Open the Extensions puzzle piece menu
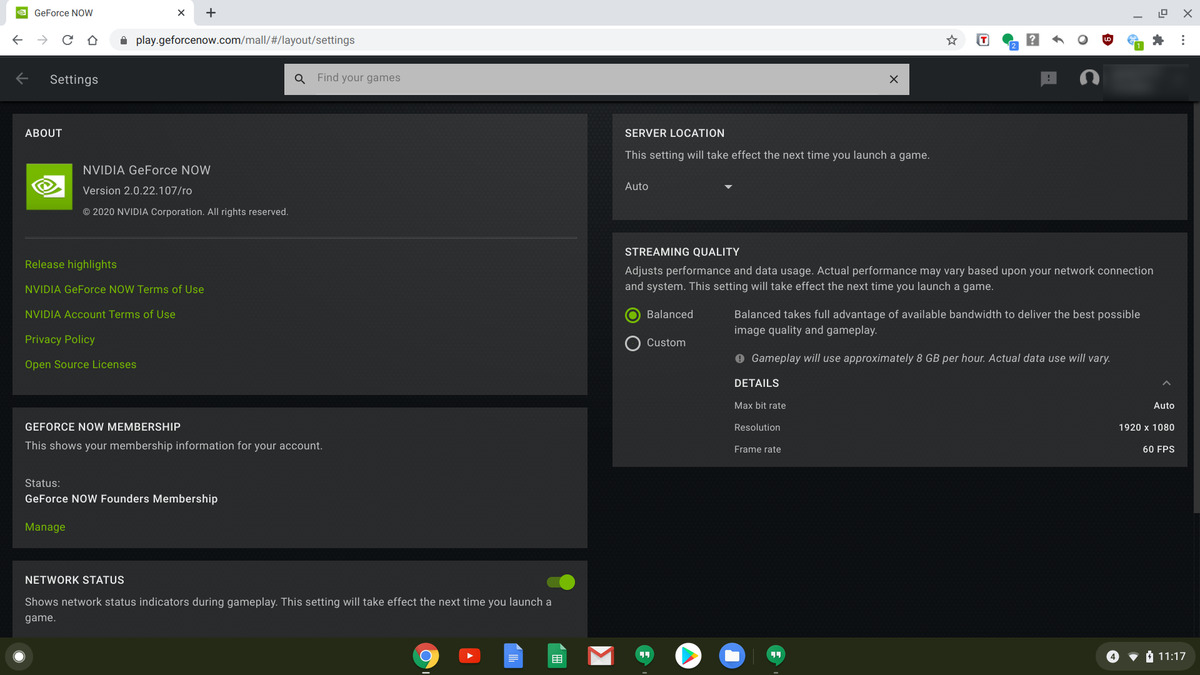This screenshot has height=675, width=1200. coord(1158,40)
